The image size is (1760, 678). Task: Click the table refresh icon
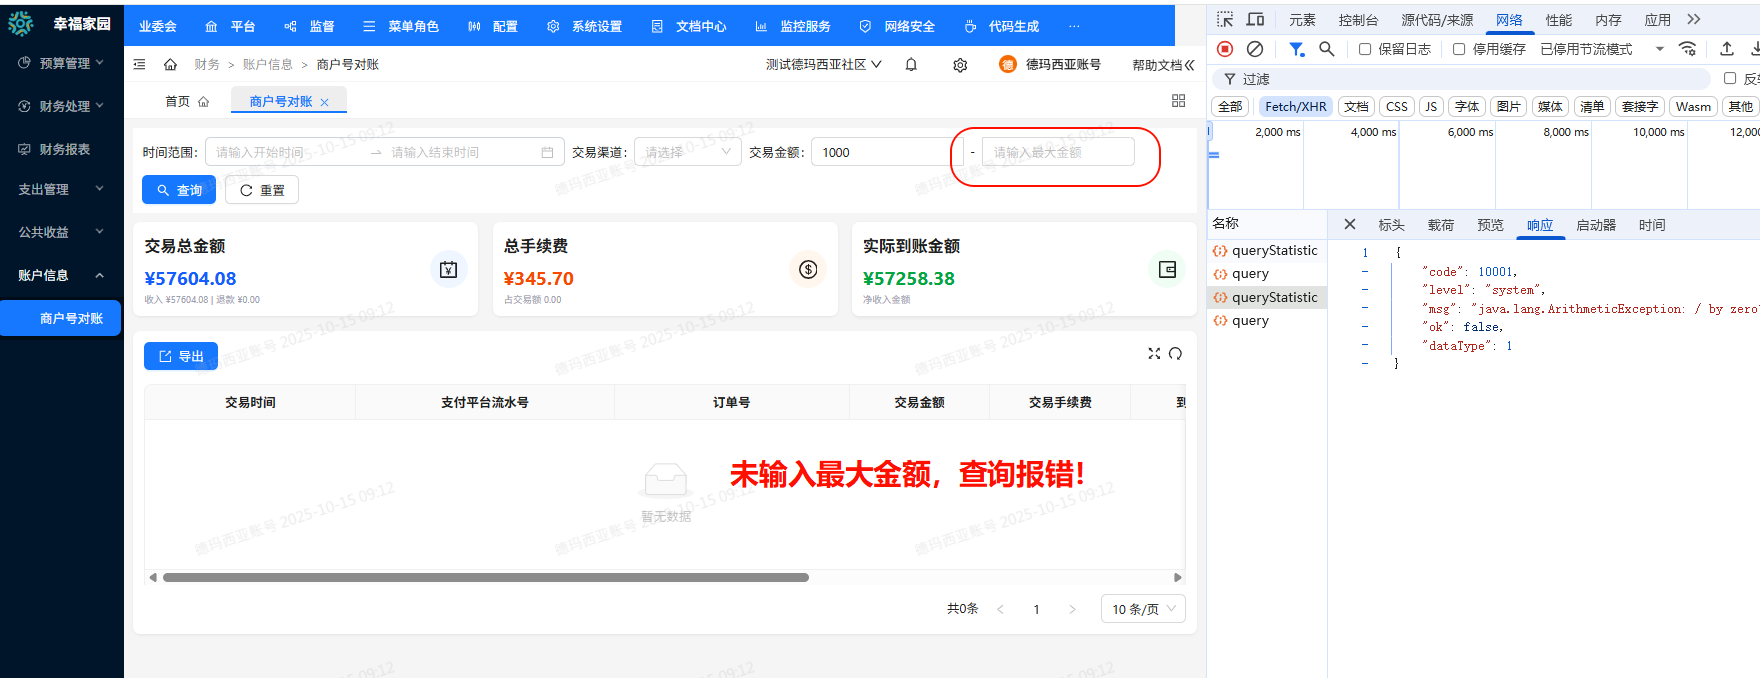[1175, 353]
